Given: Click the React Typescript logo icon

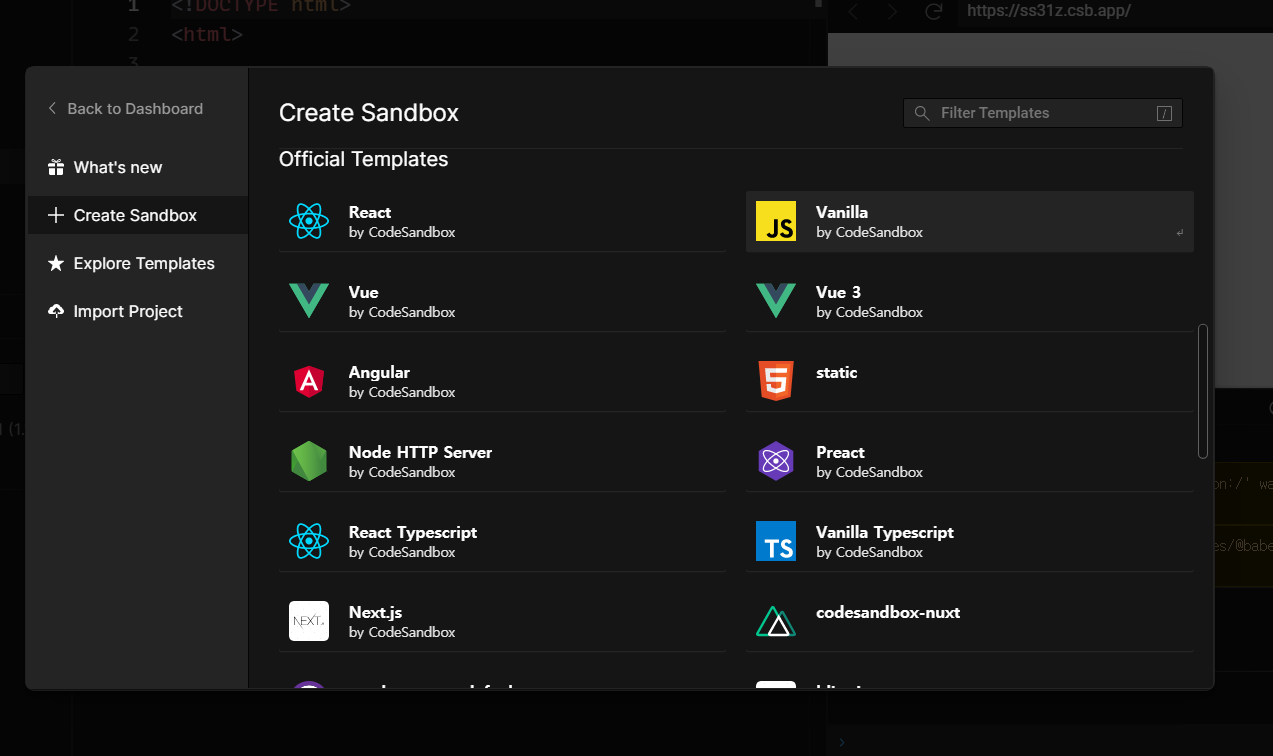Looking at the screenshot, I should click(309, 541).
